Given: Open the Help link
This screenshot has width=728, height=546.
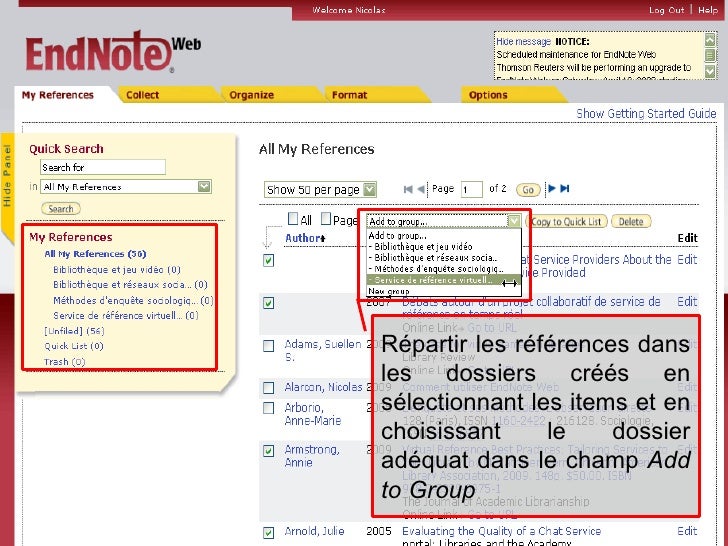Looking at the screenshot, I should 708,10.
